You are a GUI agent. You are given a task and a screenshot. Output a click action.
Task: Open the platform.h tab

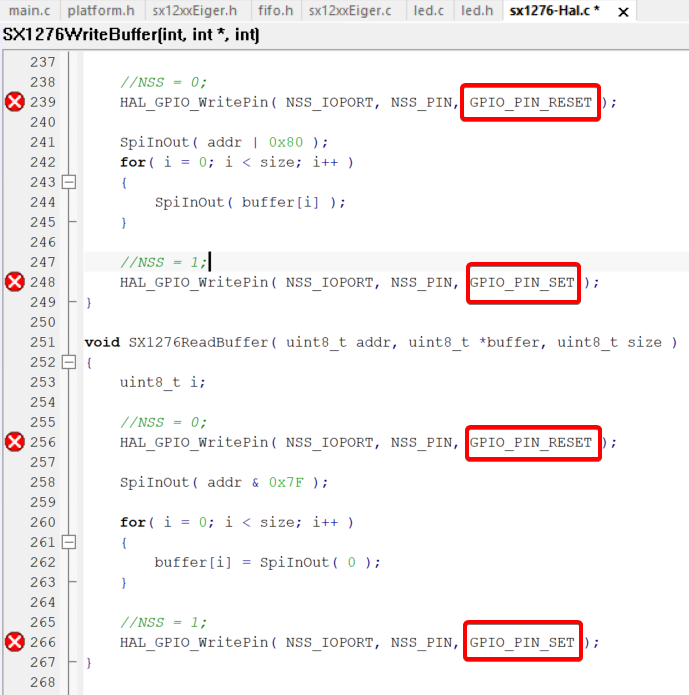click(101, 11)
